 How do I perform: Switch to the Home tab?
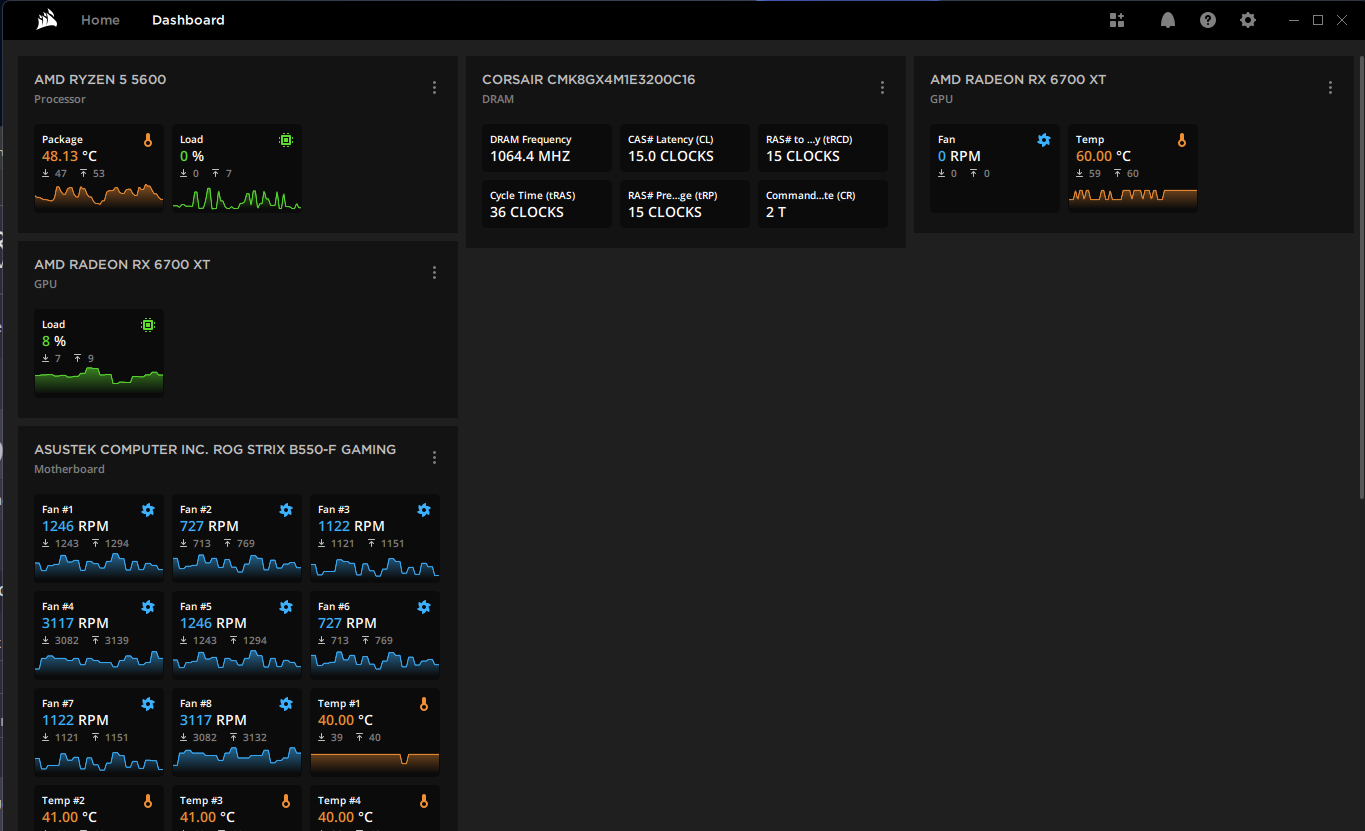point(100,20)
